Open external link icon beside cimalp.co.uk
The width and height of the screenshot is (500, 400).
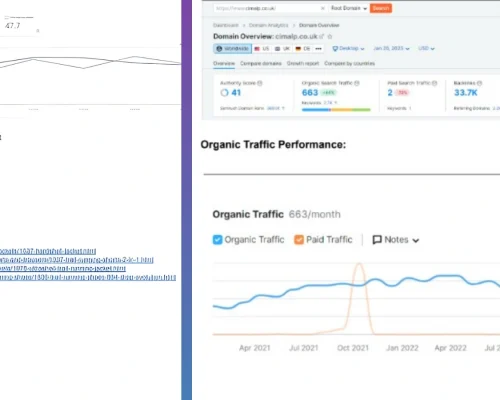coord(322,36)
